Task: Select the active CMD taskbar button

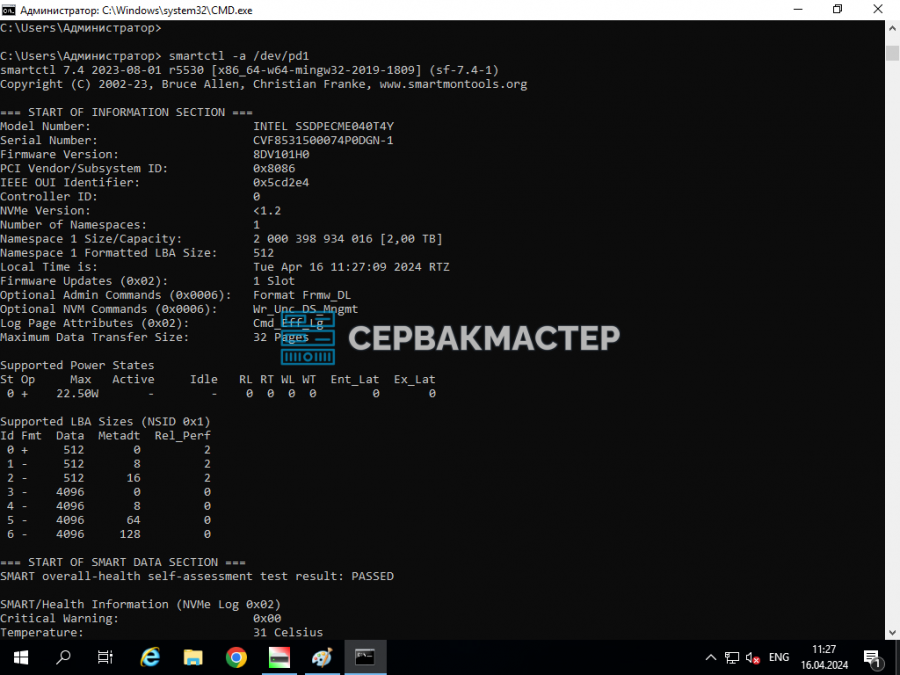Action: pos(365,657)
